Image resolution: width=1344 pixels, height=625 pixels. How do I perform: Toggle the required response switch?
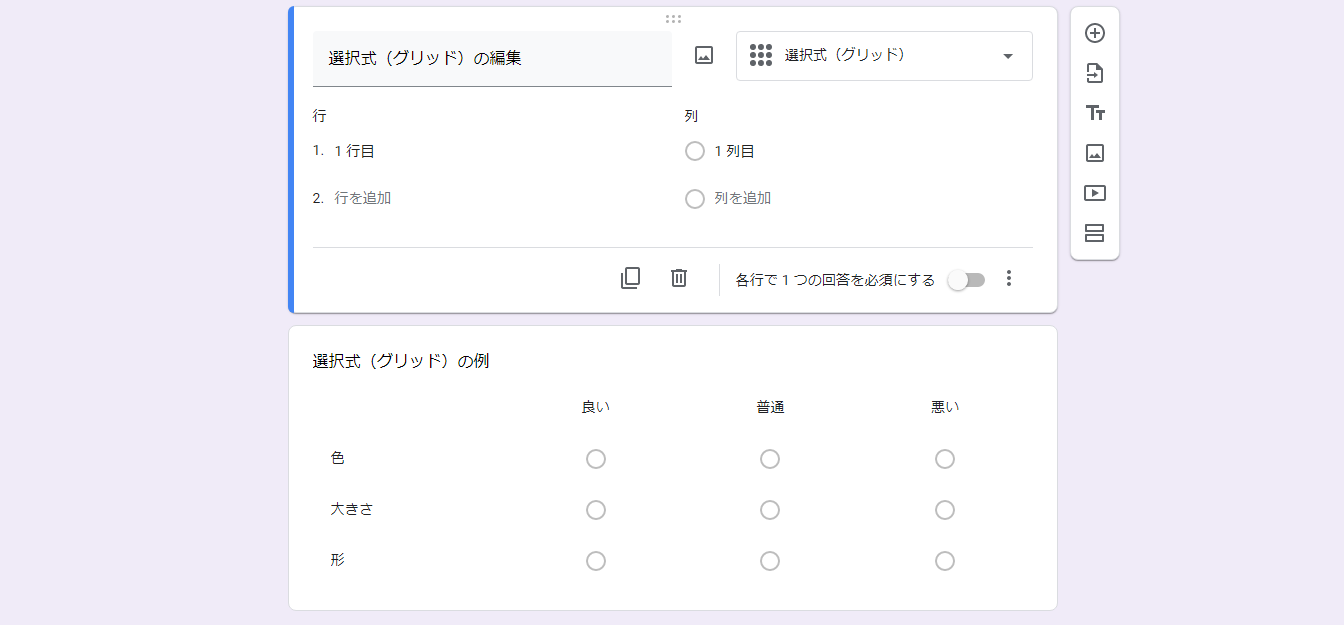tap(966, 280)
